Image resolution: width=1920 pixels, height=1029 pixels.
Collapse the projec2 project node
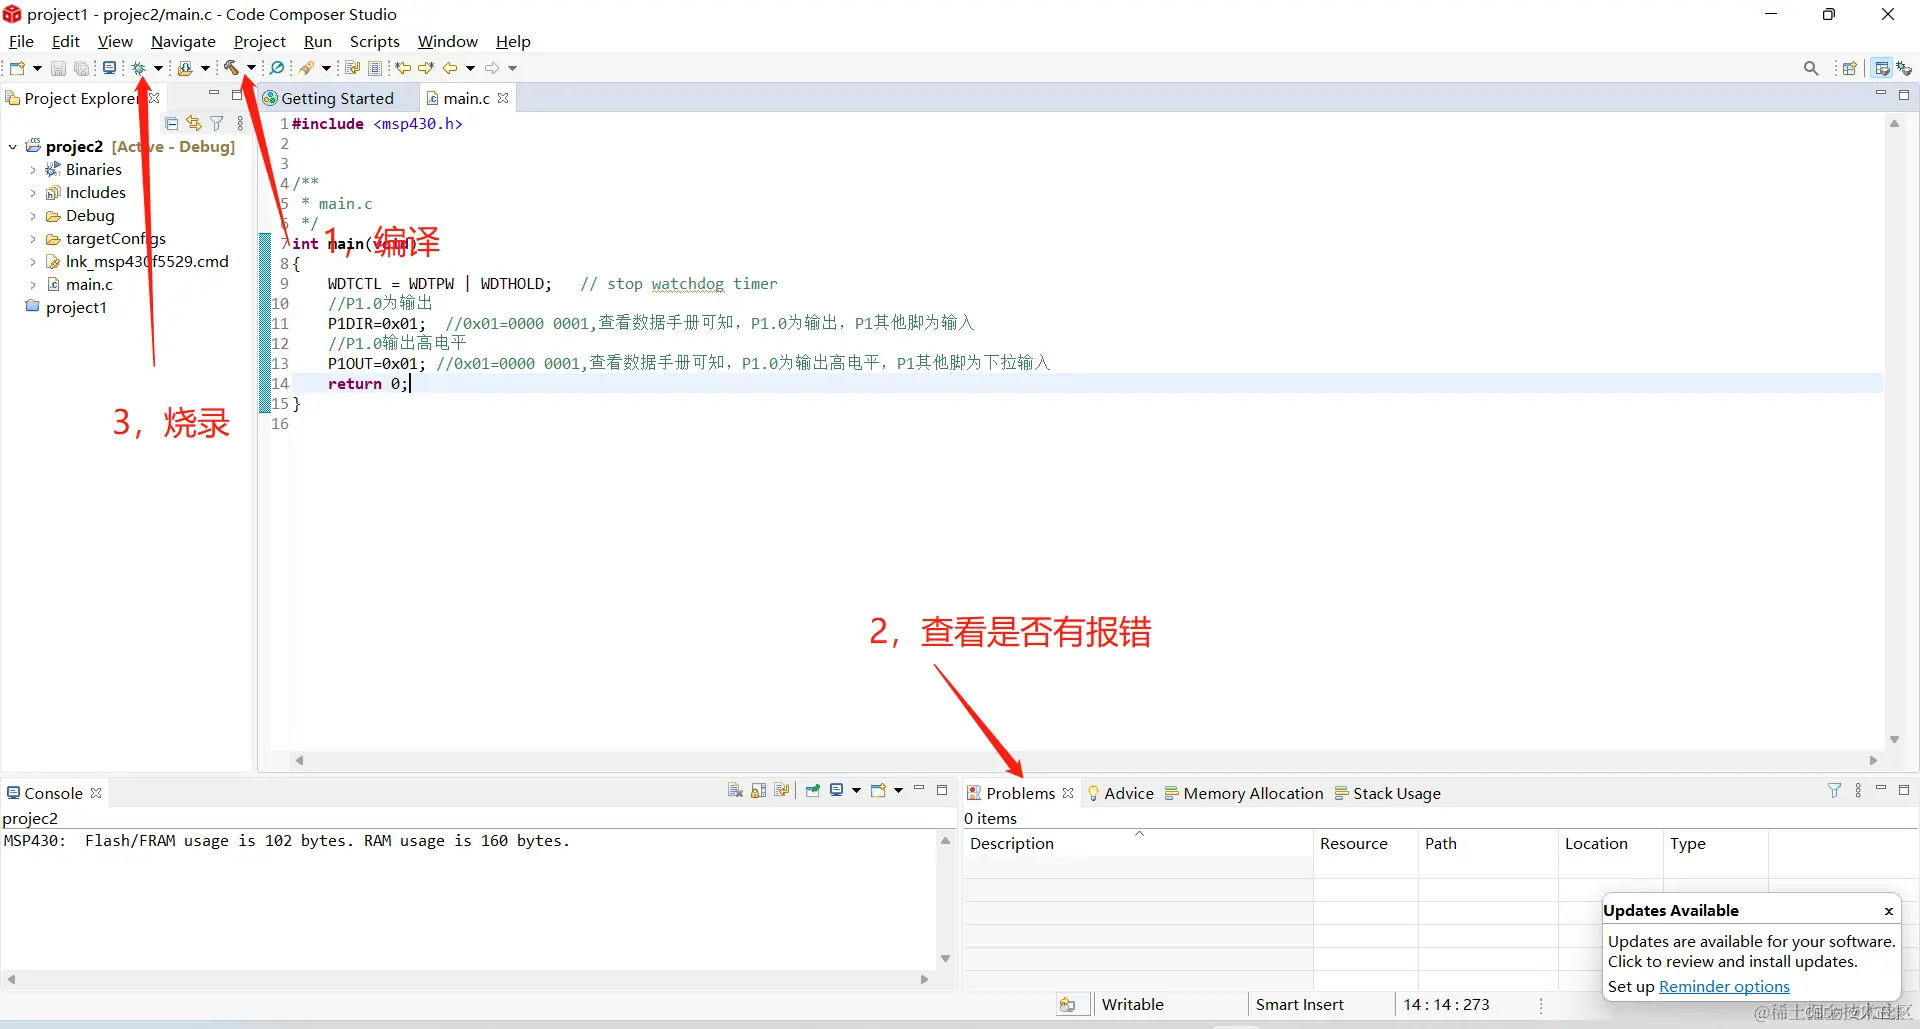[12, 147]
